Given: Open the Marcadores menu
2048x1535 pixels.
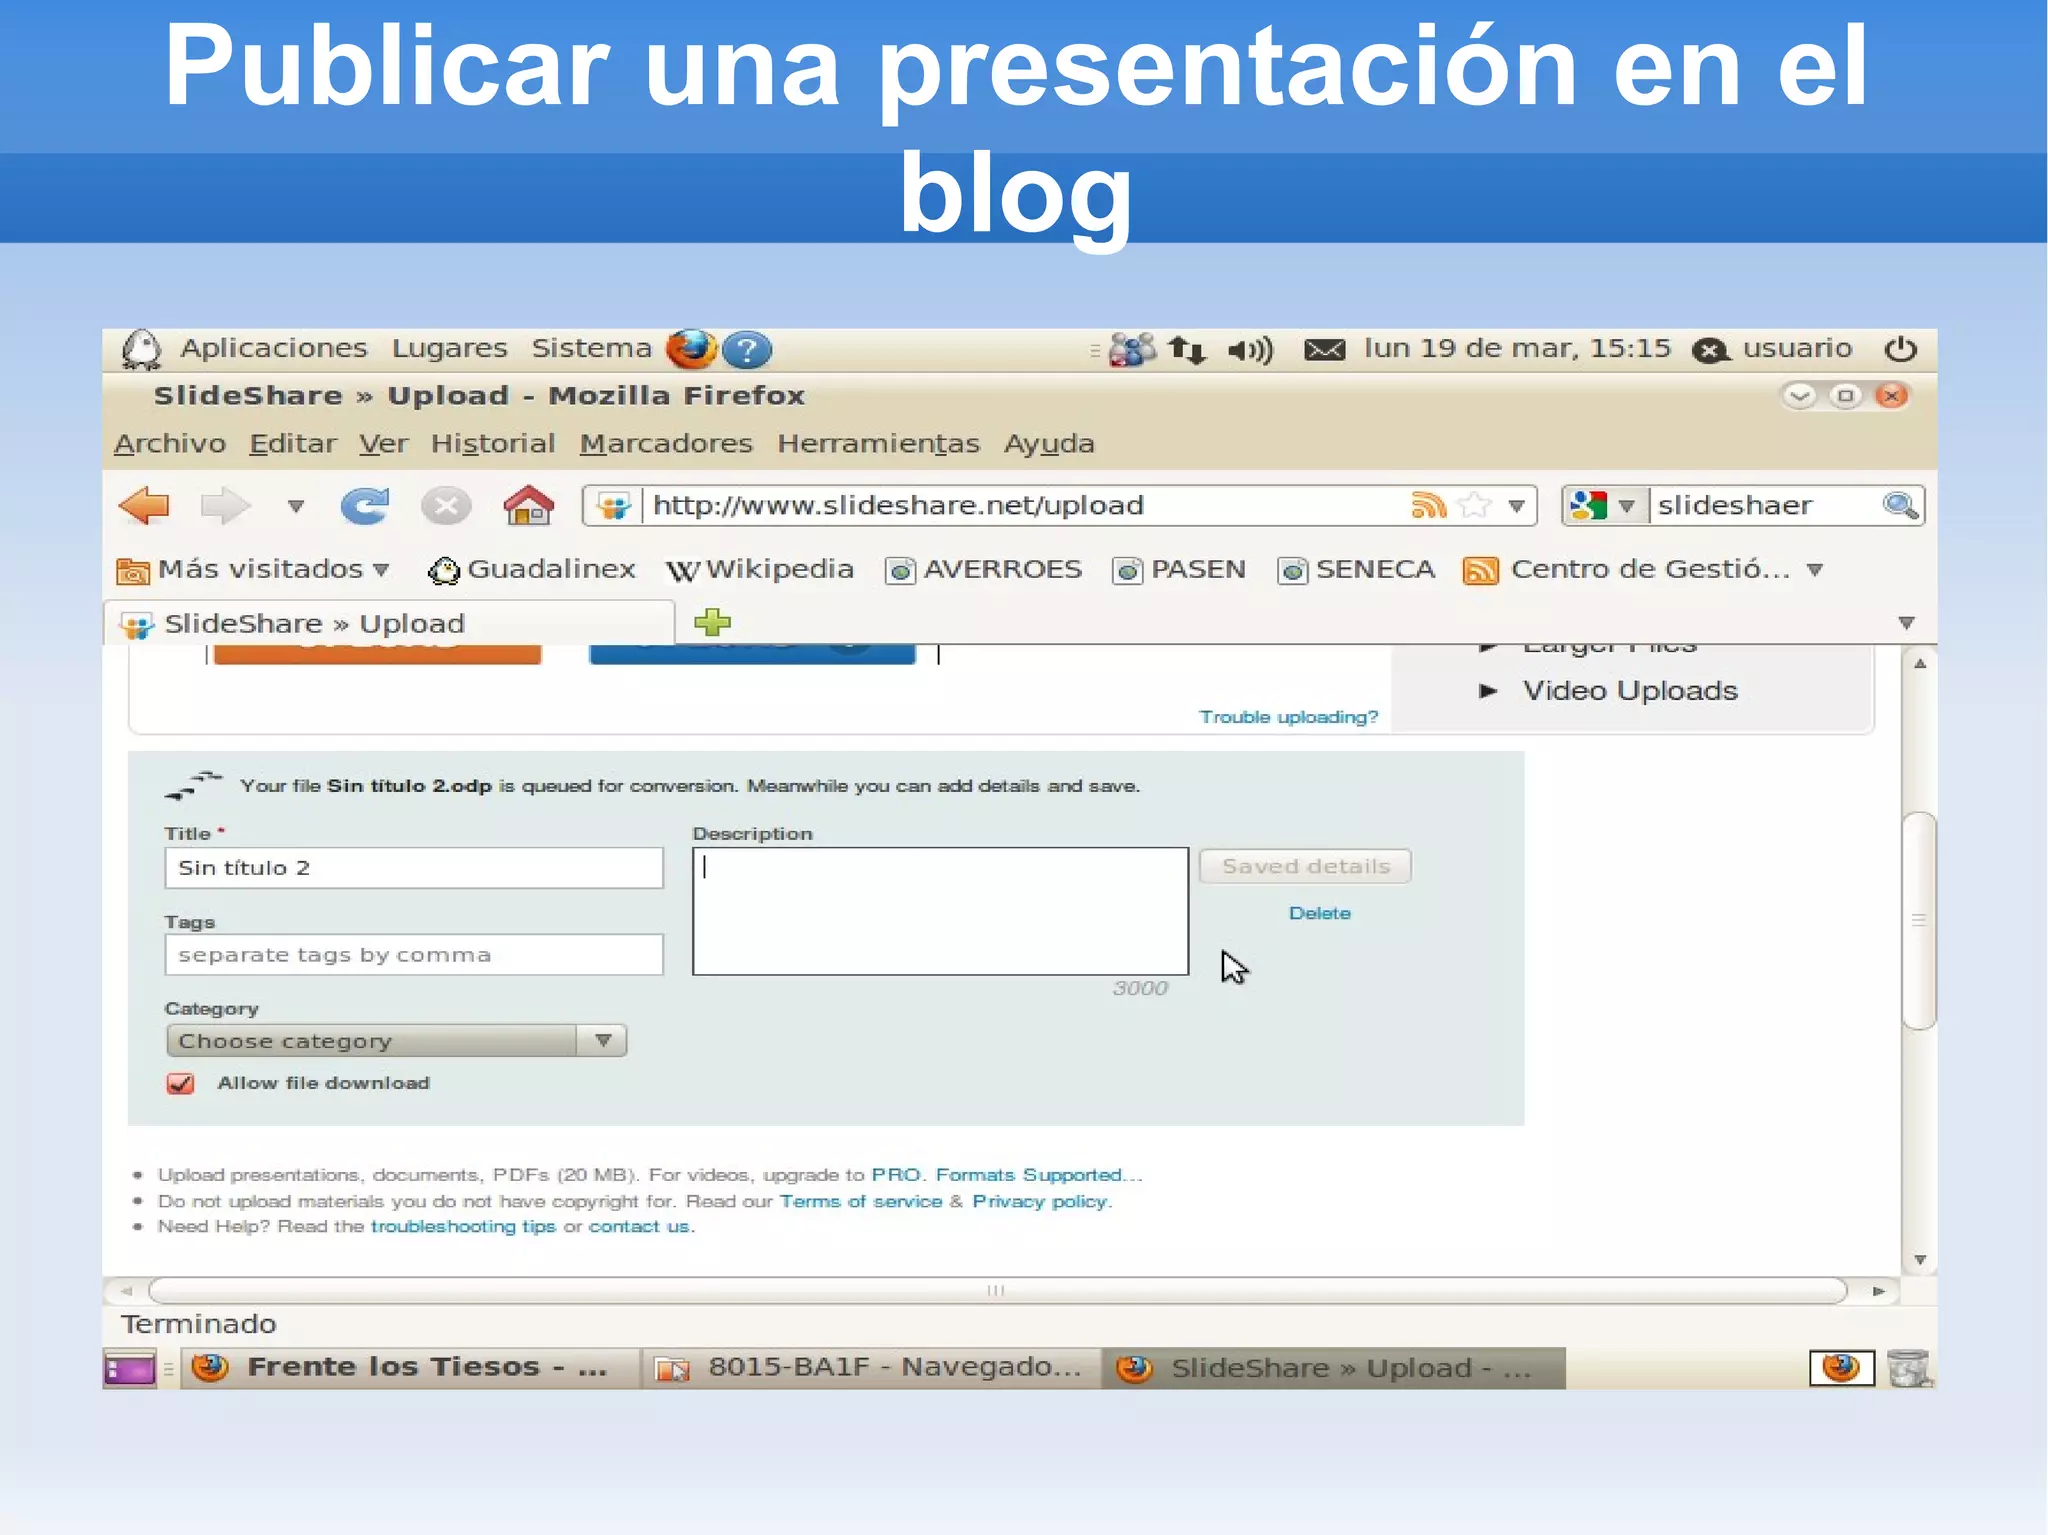Looking at the screenshot, I should coord(666,443).
